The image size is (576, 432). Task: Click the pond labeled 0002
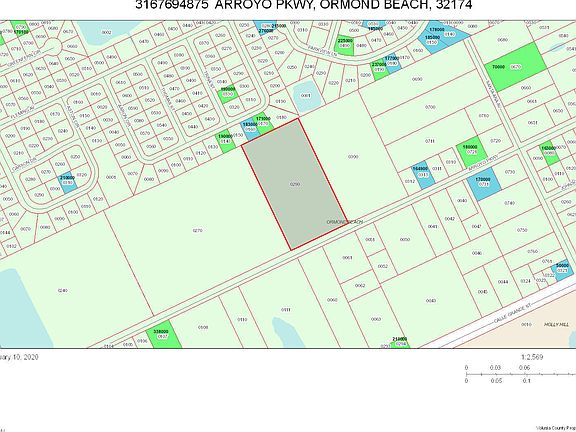(x=107, y=32)
